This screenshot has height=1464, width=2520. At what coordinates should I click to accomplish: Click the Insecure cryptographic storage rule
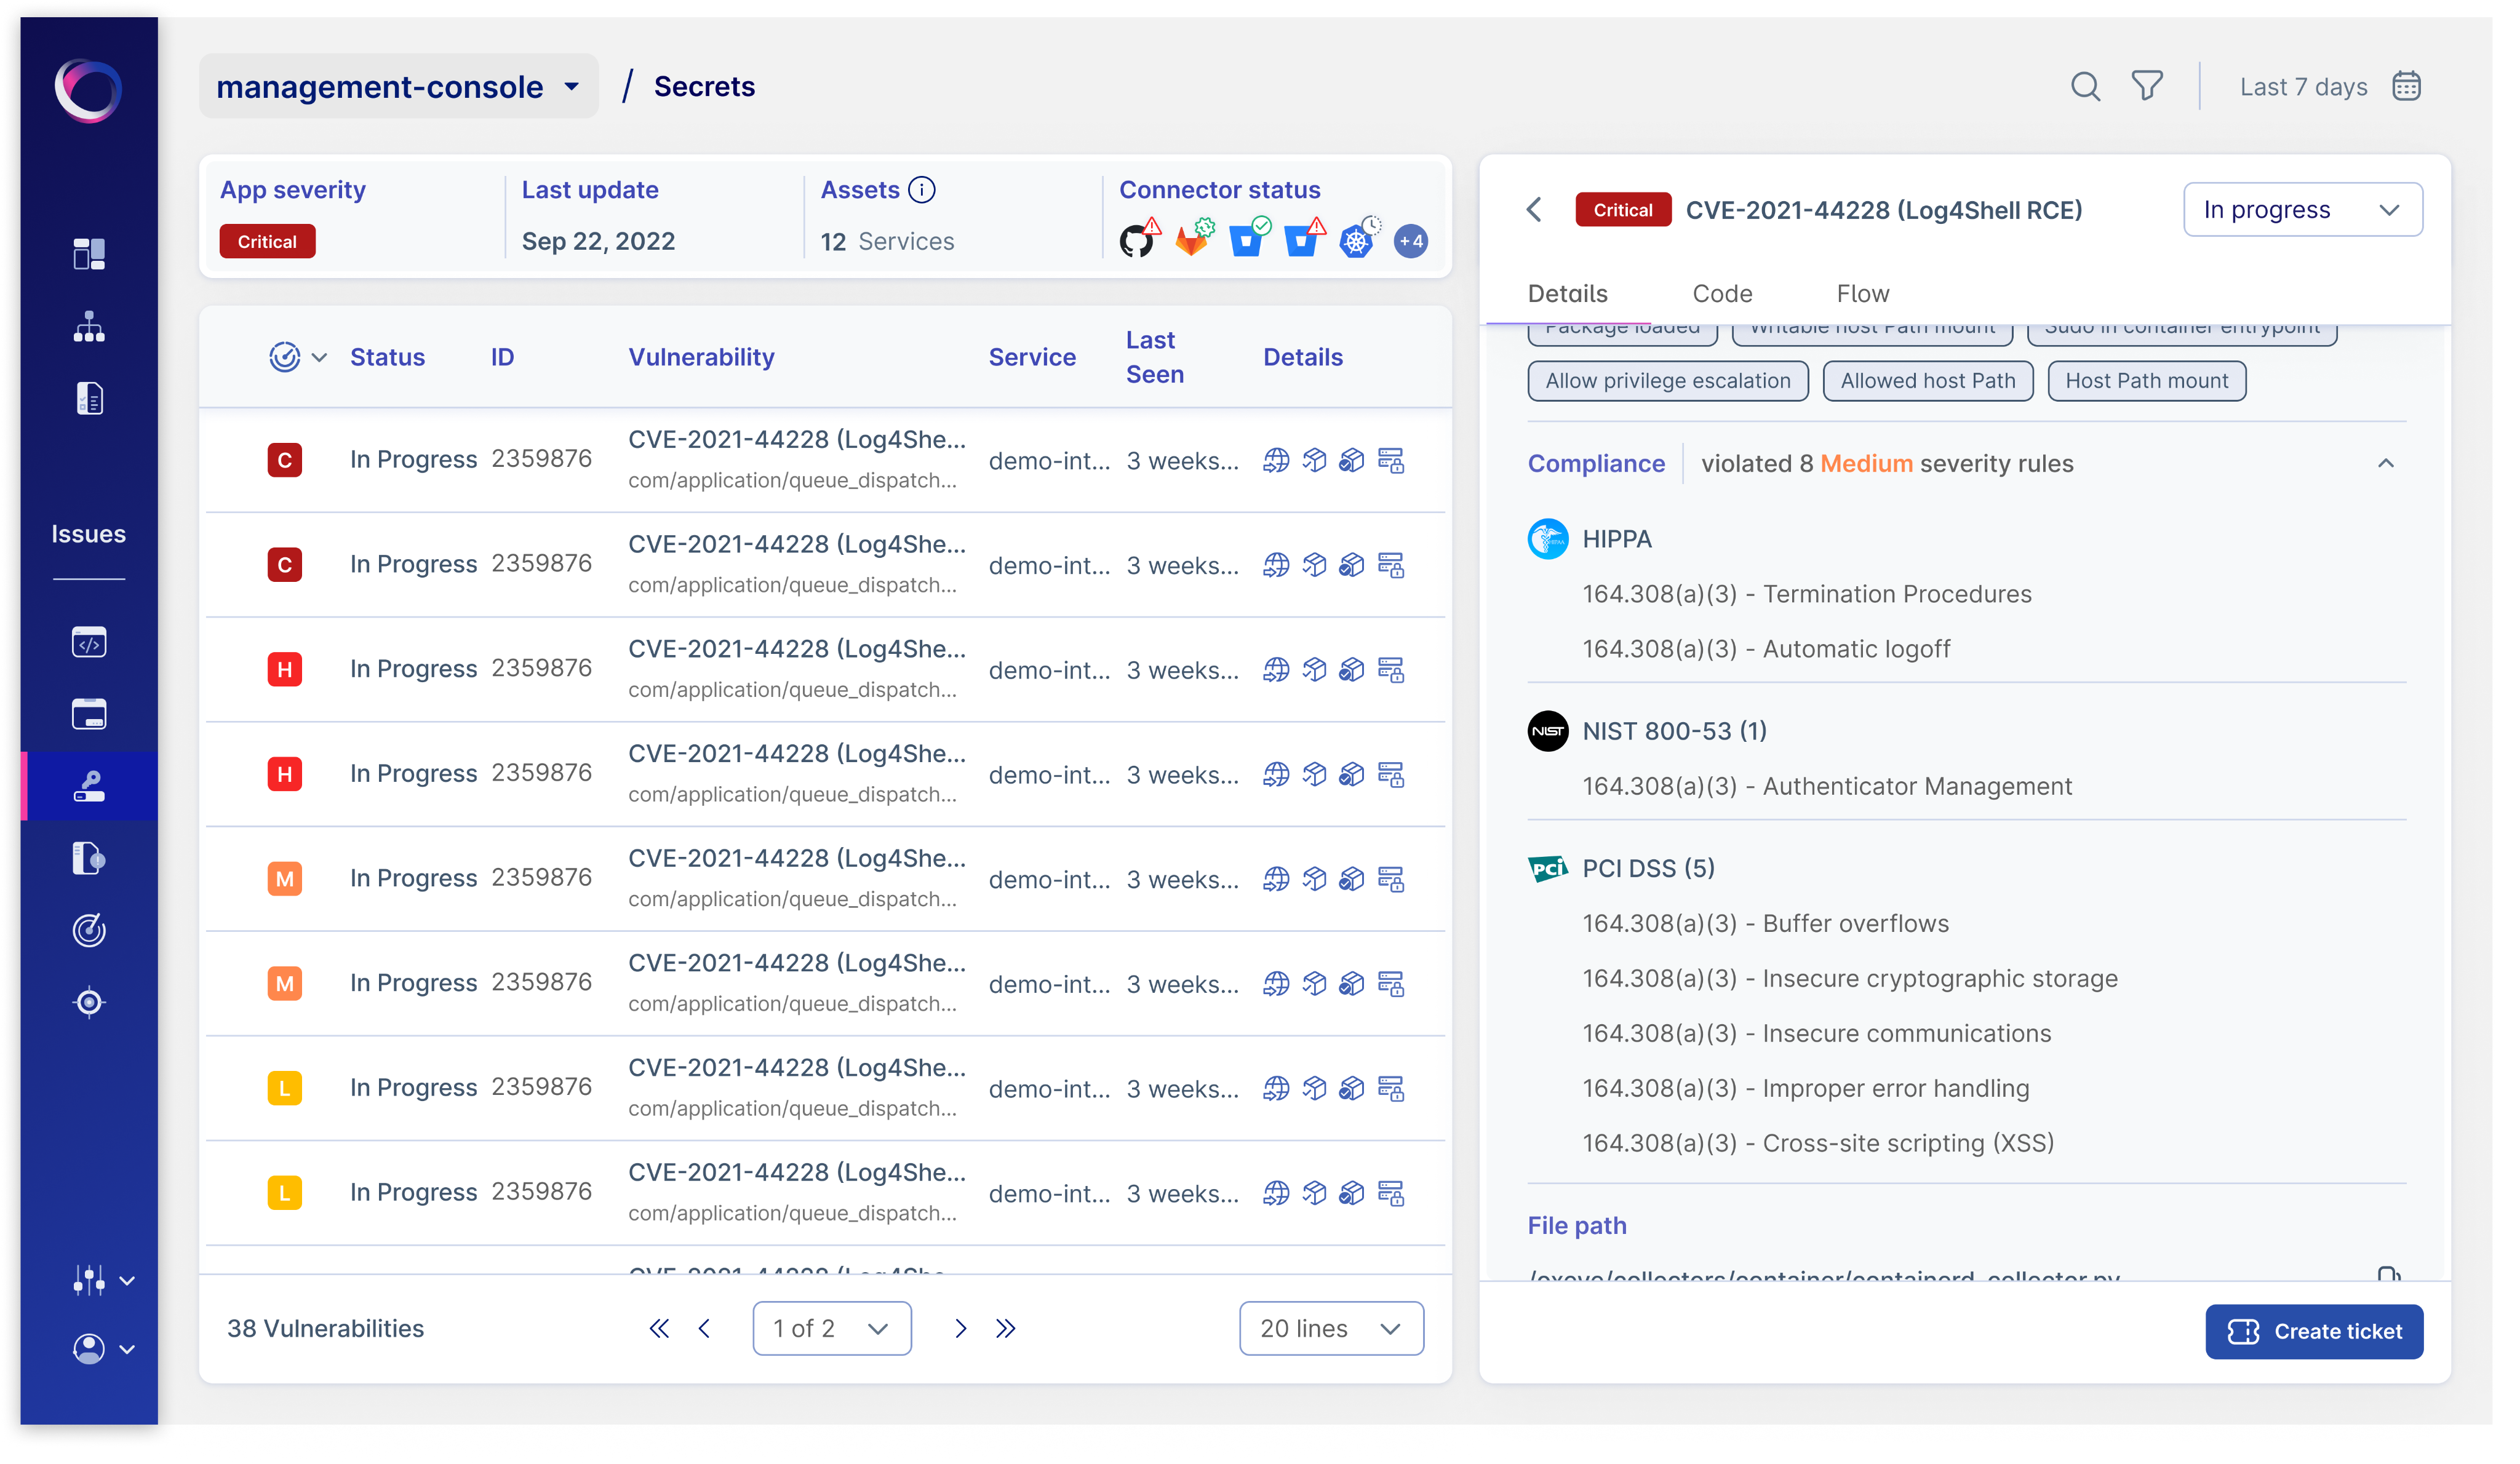click(x=1849, y=978)
